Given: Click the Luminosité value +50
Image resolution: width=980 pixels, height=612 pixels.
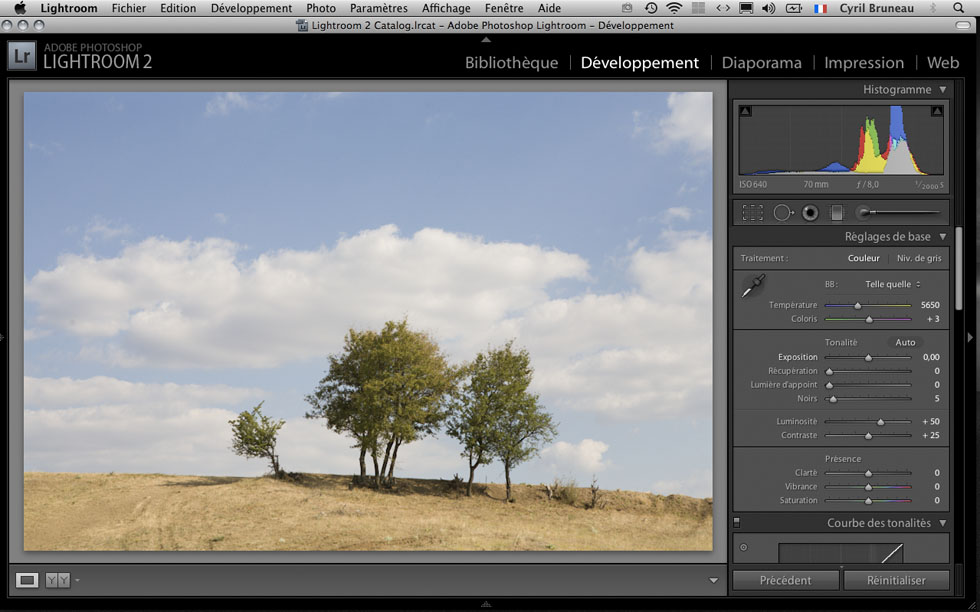Looking at the screenshot, I should tap(931, 421).
